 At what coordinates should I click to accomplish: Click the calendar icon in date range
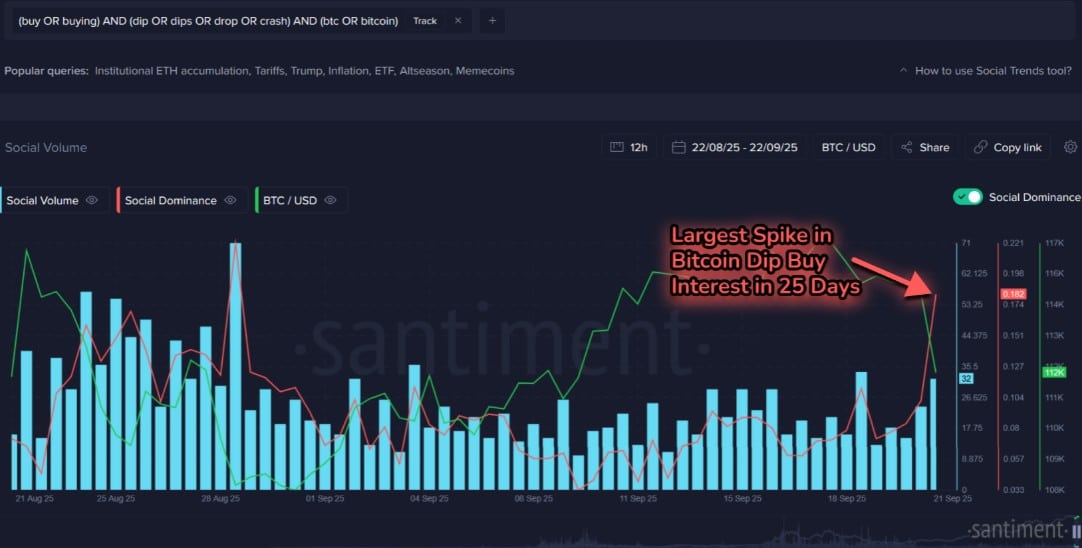point(678,147)
